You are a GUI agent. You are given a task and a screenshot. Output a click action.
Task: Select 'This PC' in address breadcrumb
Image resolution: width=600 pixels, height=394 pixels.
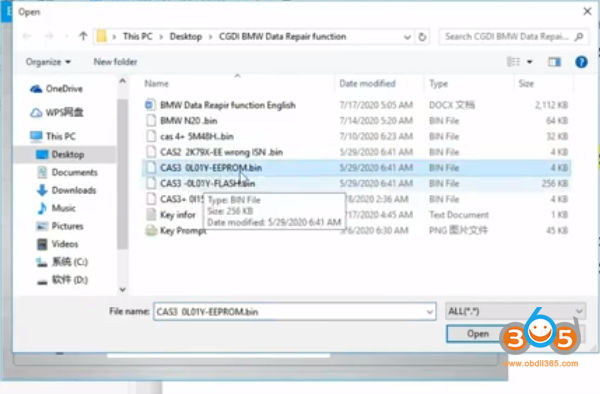point(137,36)
